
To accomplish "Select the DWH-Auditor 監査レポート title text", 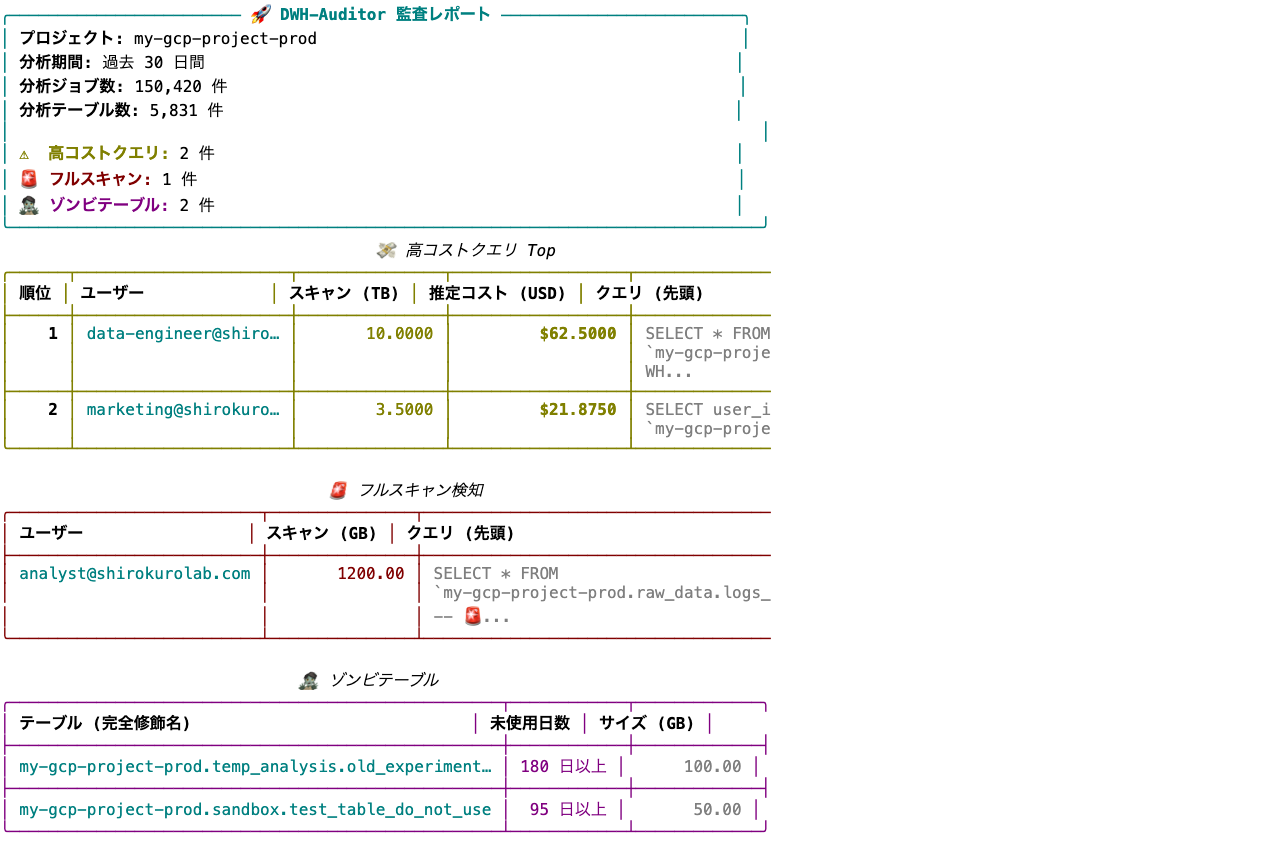I will (385, 14).
